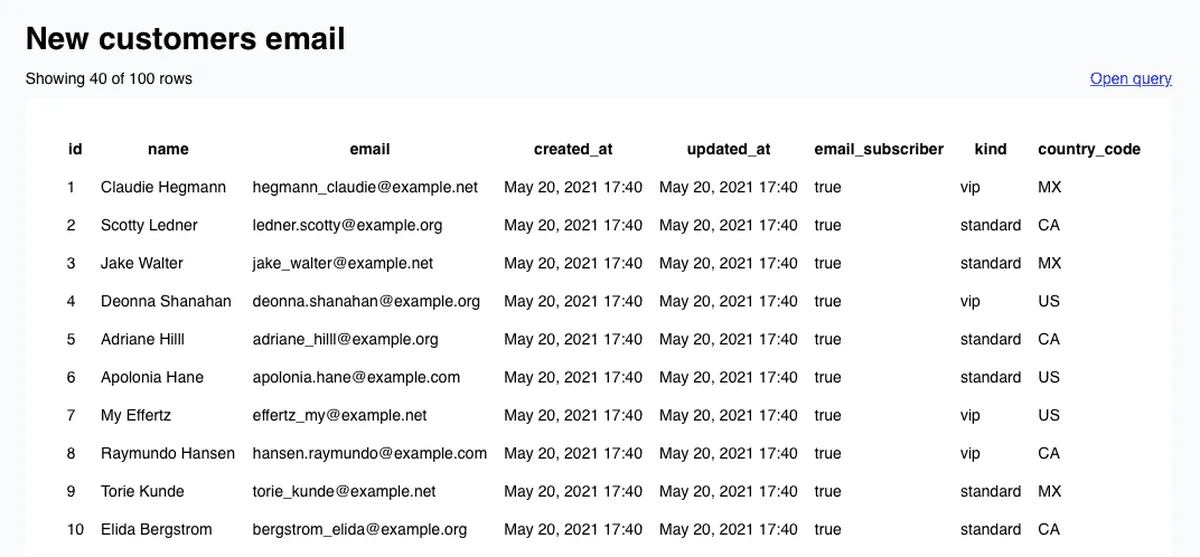Select the My Effertz name cell

click(x=136, y=415)
